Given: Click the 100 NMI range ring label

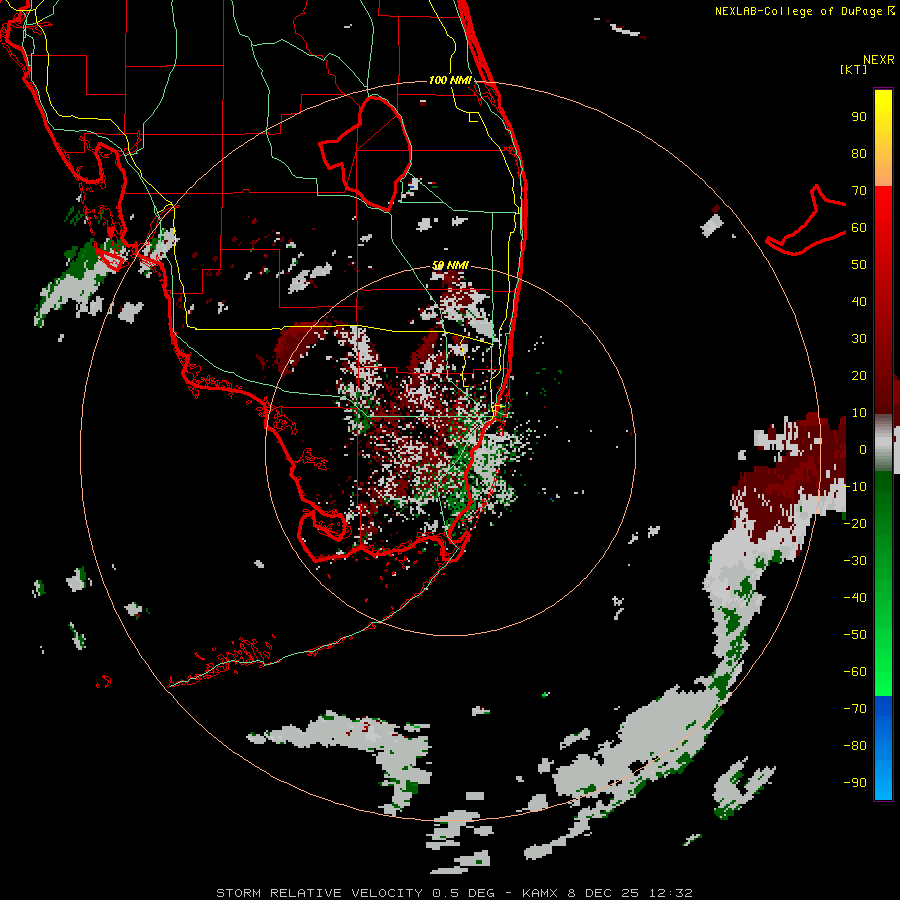Looking at the screenshot, I should [450, 80].
